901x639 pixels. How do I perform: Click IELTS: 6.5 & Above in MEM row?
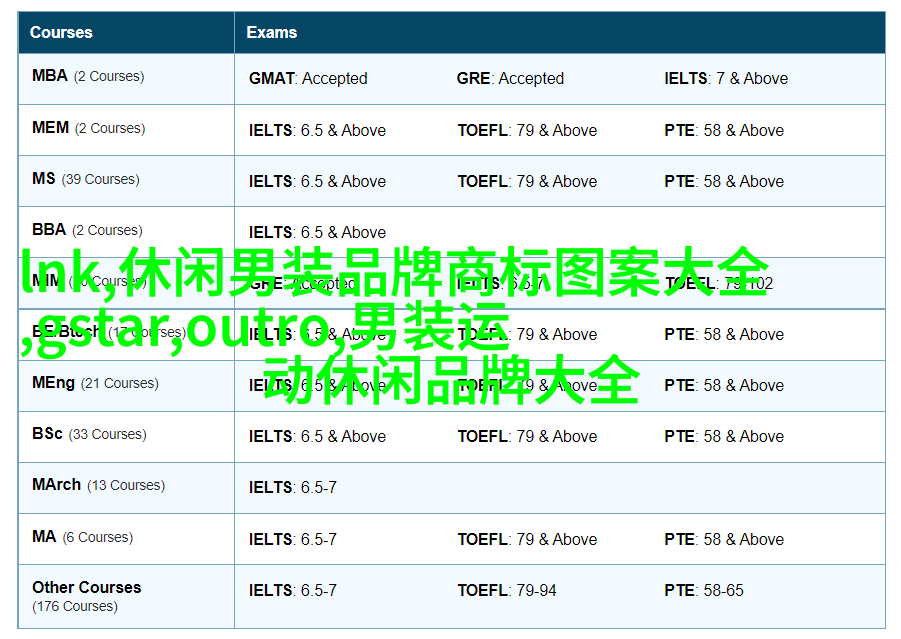[x=317, y=130]
